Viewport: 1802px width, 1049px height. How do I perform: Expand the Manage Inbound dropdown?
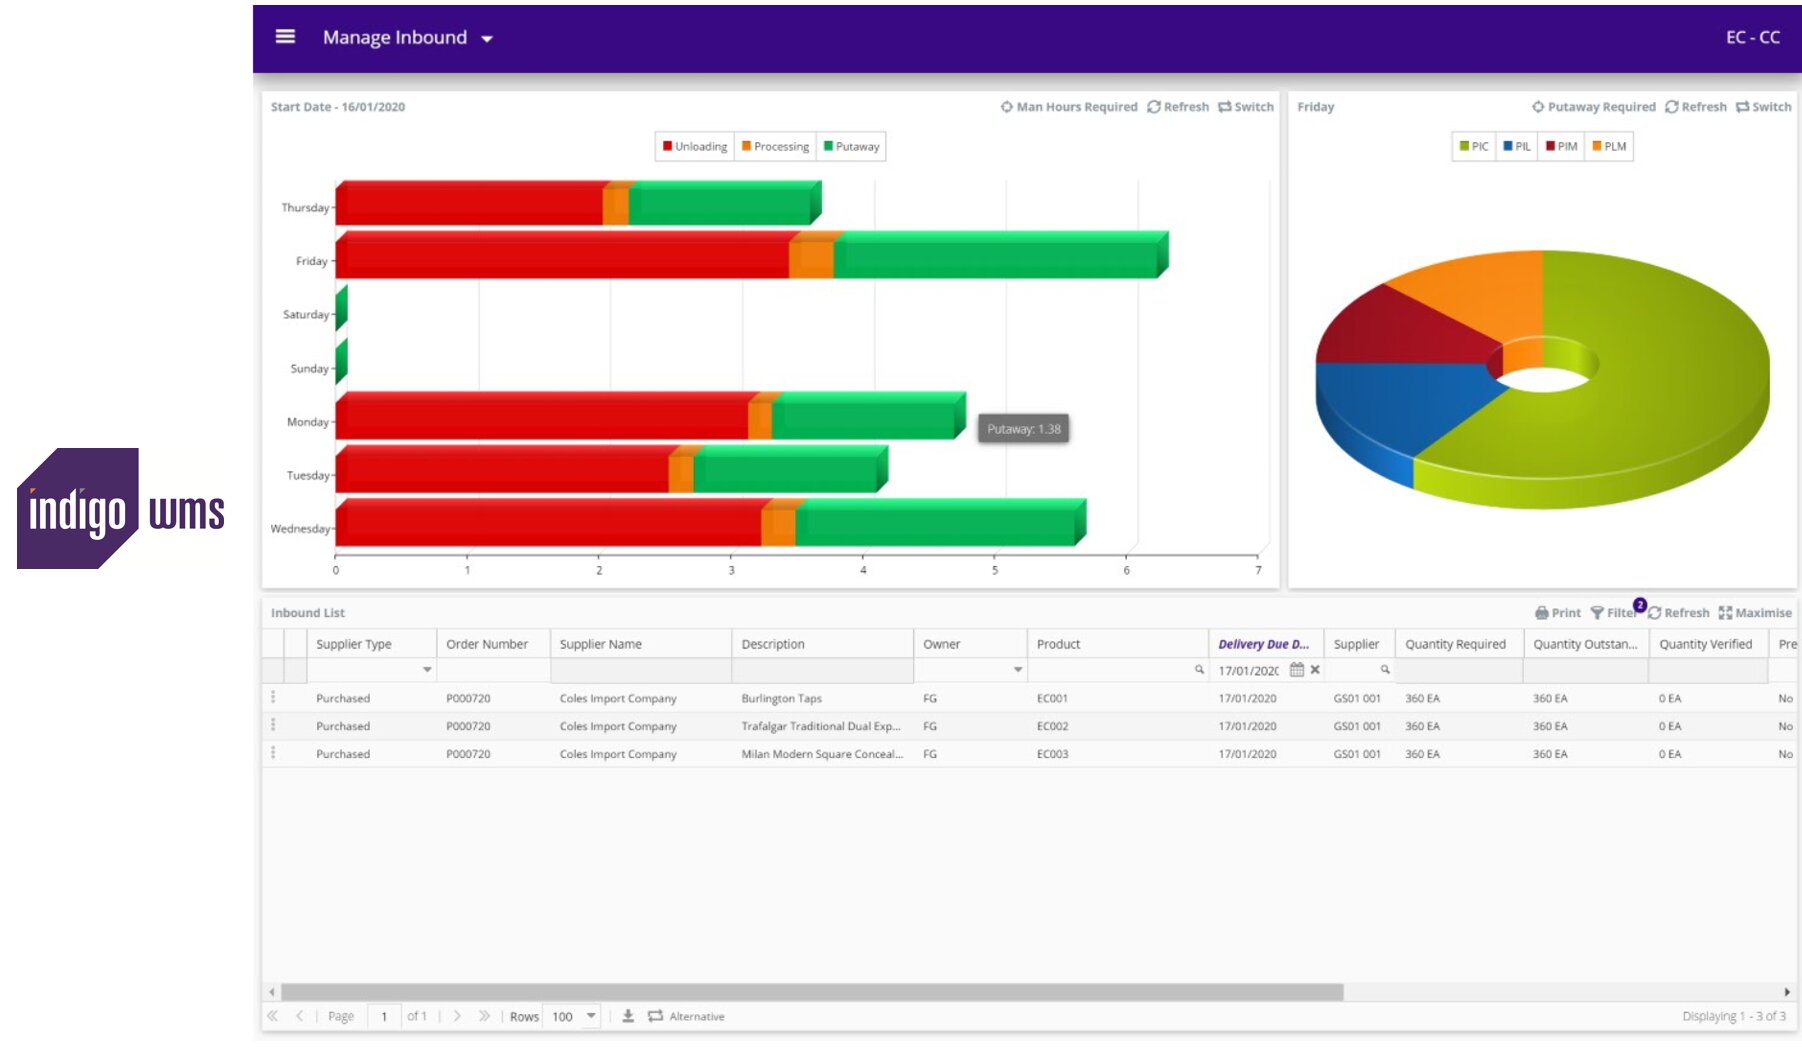click(487, 39)
